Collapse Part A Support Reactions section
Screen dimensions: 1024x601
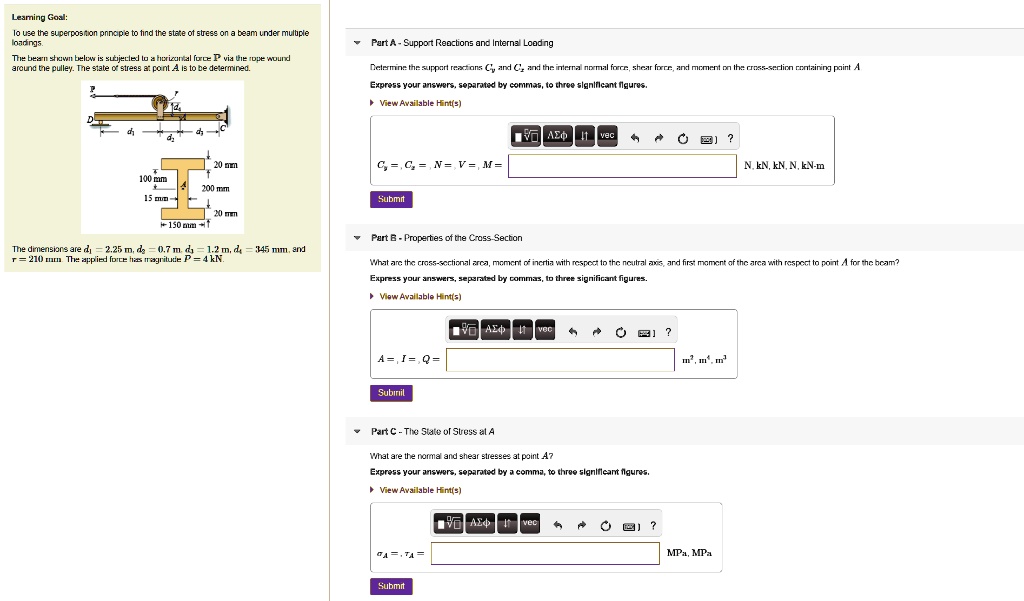coord(357,43)
